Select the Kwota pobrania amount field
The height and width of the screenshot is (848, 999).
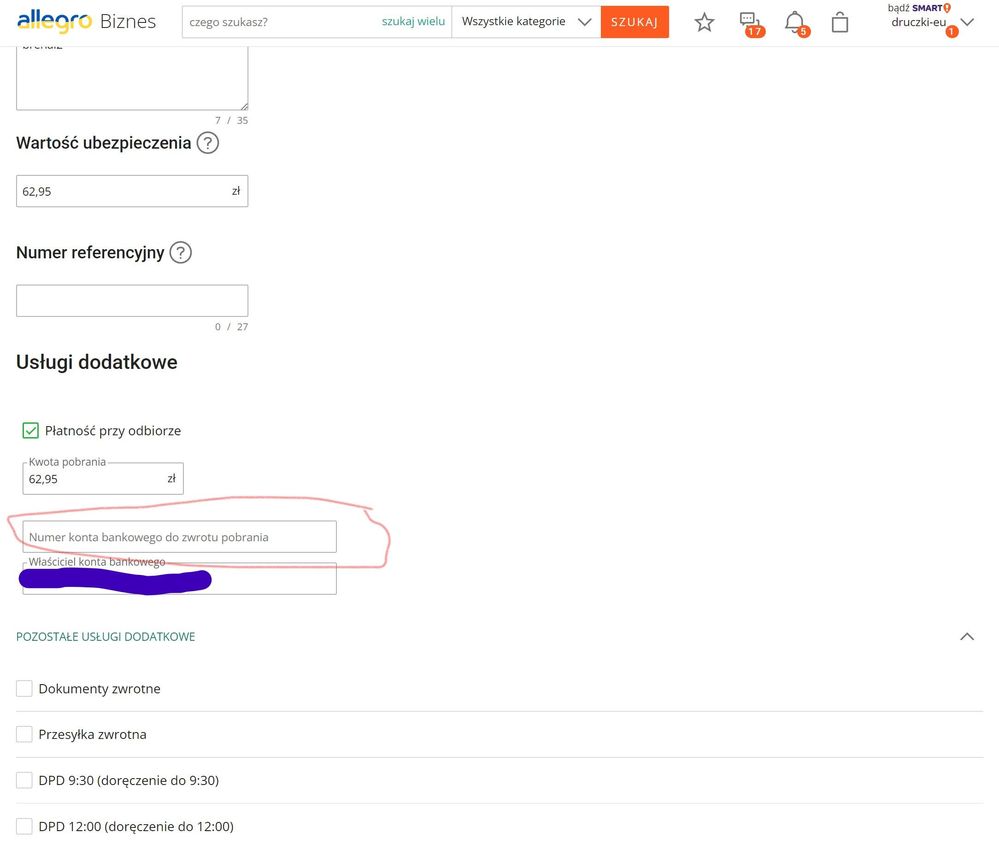100,479
